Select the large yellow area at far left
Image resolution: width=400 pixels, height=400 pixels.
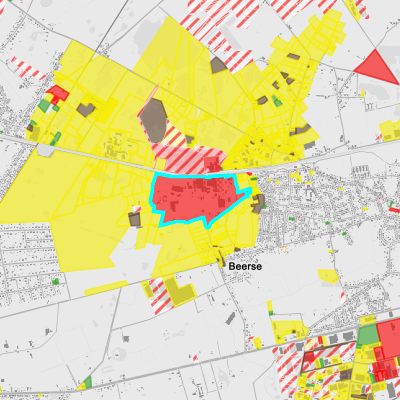[x=43, y=187]
